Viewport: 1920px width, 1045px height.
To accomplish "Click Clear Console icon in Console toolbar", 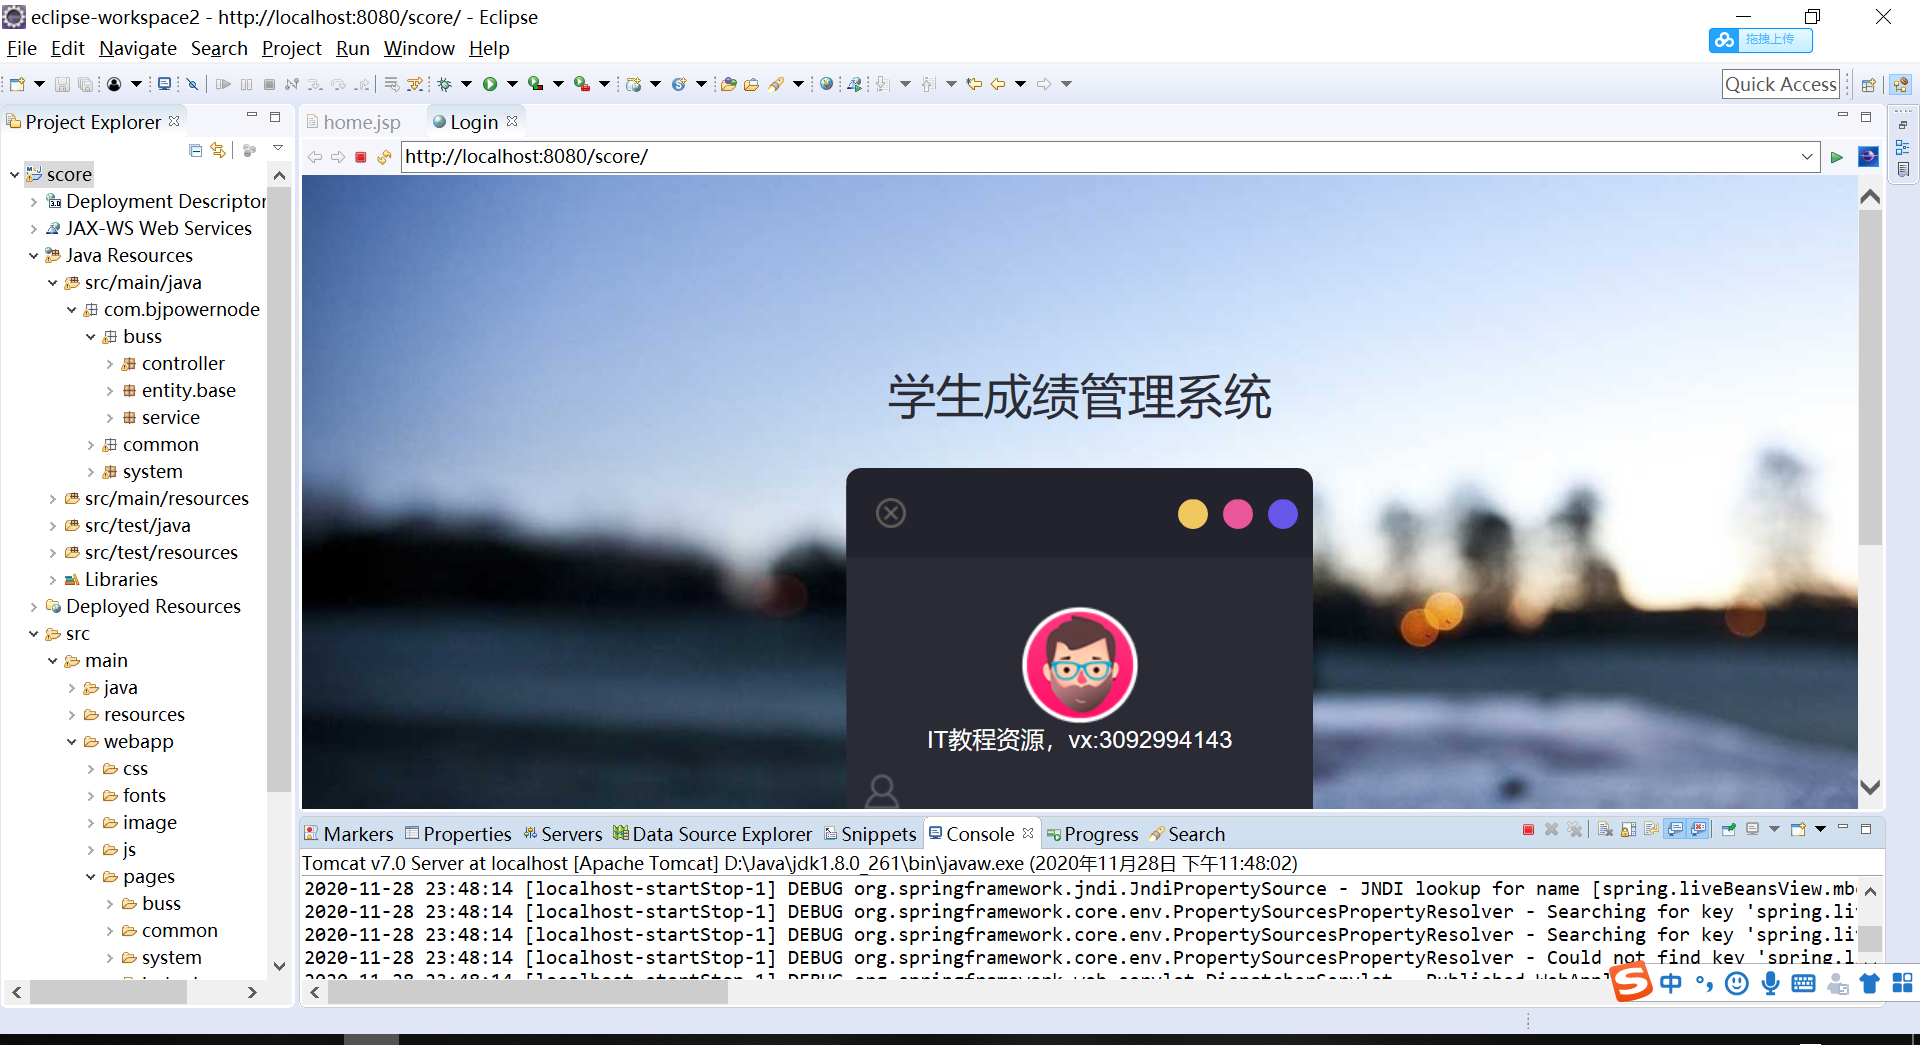I will pos(1606,830).
